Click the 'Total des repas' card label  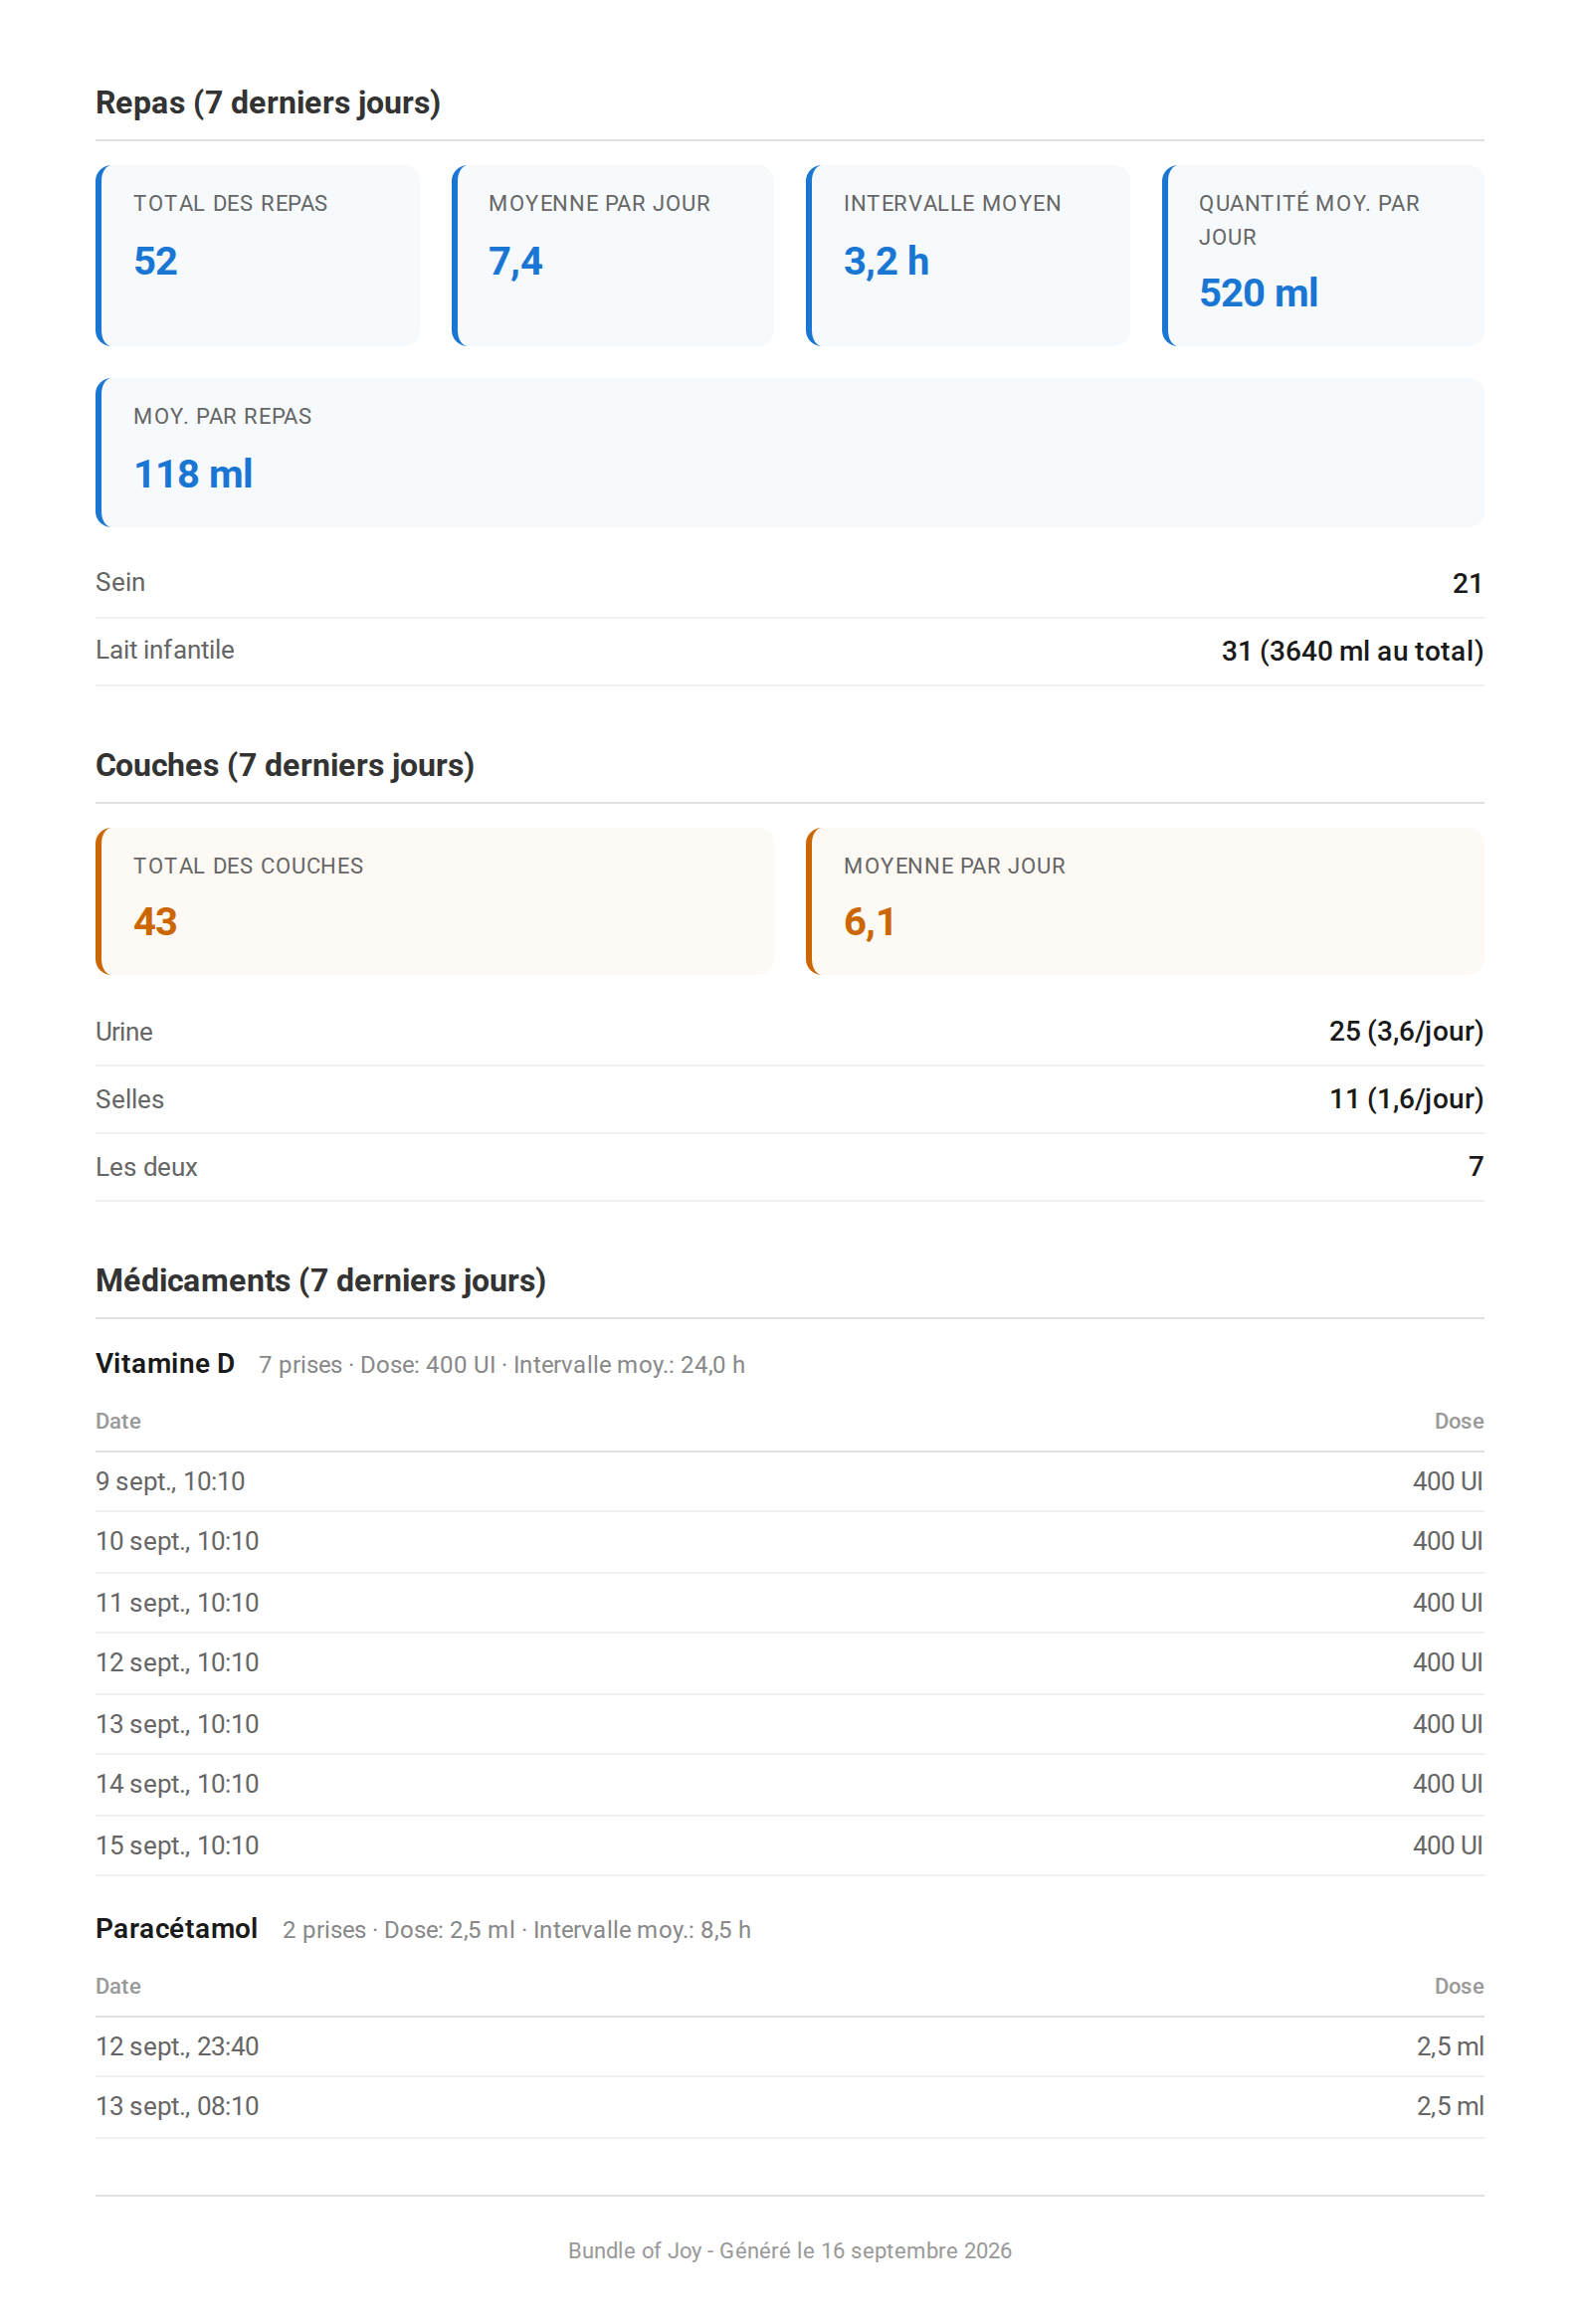pyautogui.click(x=230, y=203)
